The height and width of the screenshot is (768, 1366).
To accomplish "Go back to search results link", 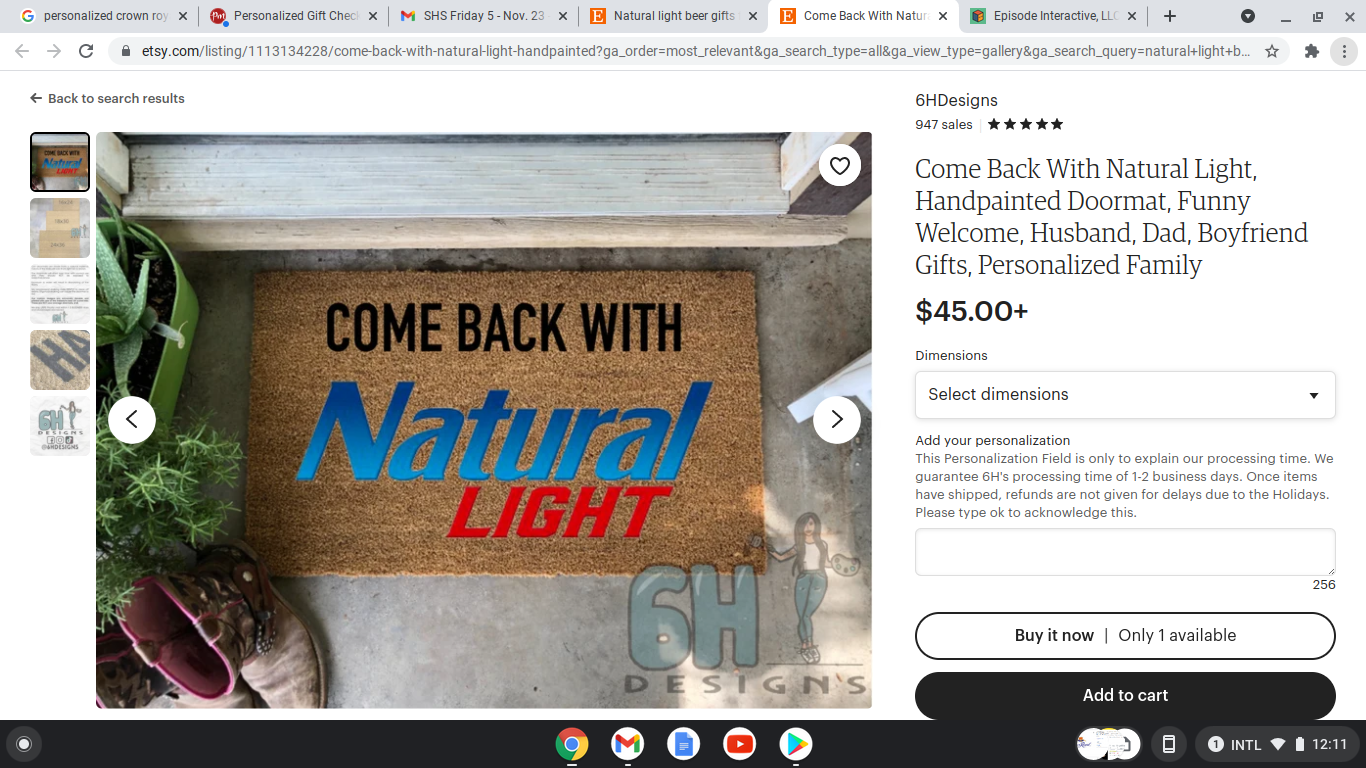I will coord(107,98).
